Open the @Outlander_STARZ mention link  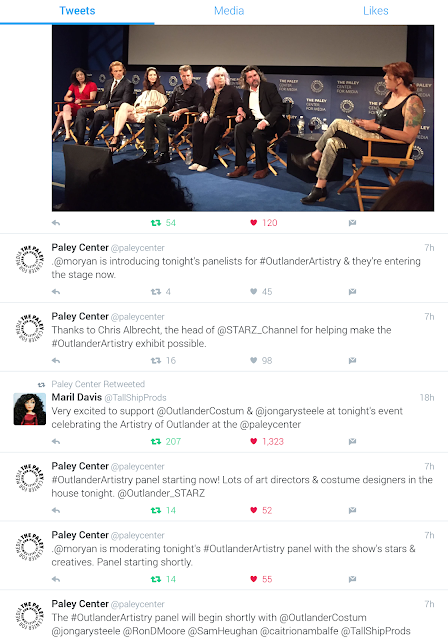point(161,493)
